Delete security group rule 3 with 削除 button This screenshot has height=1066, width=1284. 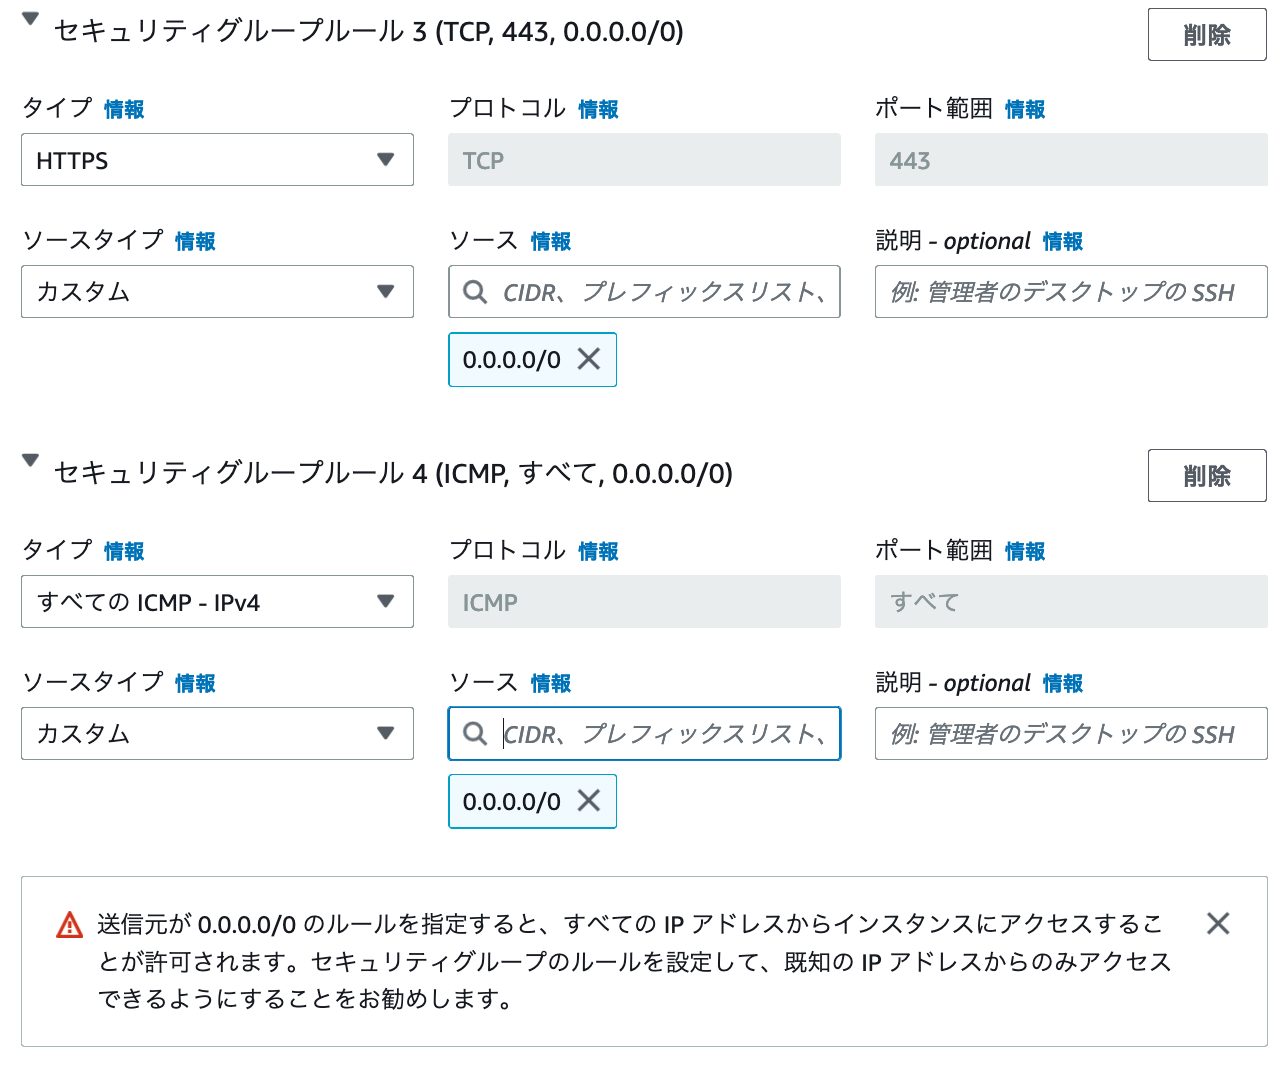1207,33
